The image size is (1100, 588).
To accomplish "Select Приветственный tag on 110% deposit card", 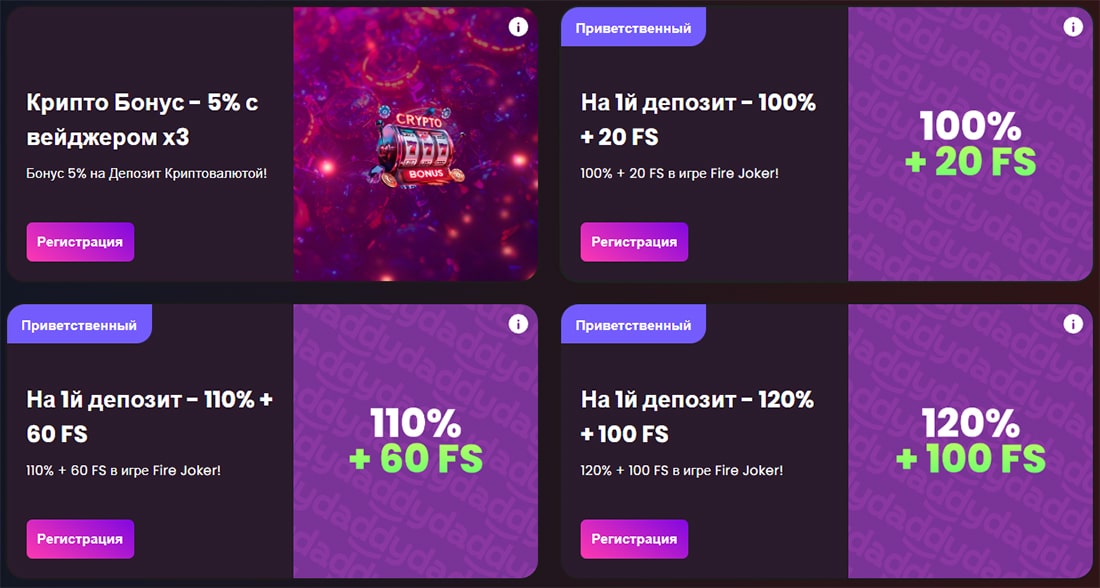I will pos(79,324).
